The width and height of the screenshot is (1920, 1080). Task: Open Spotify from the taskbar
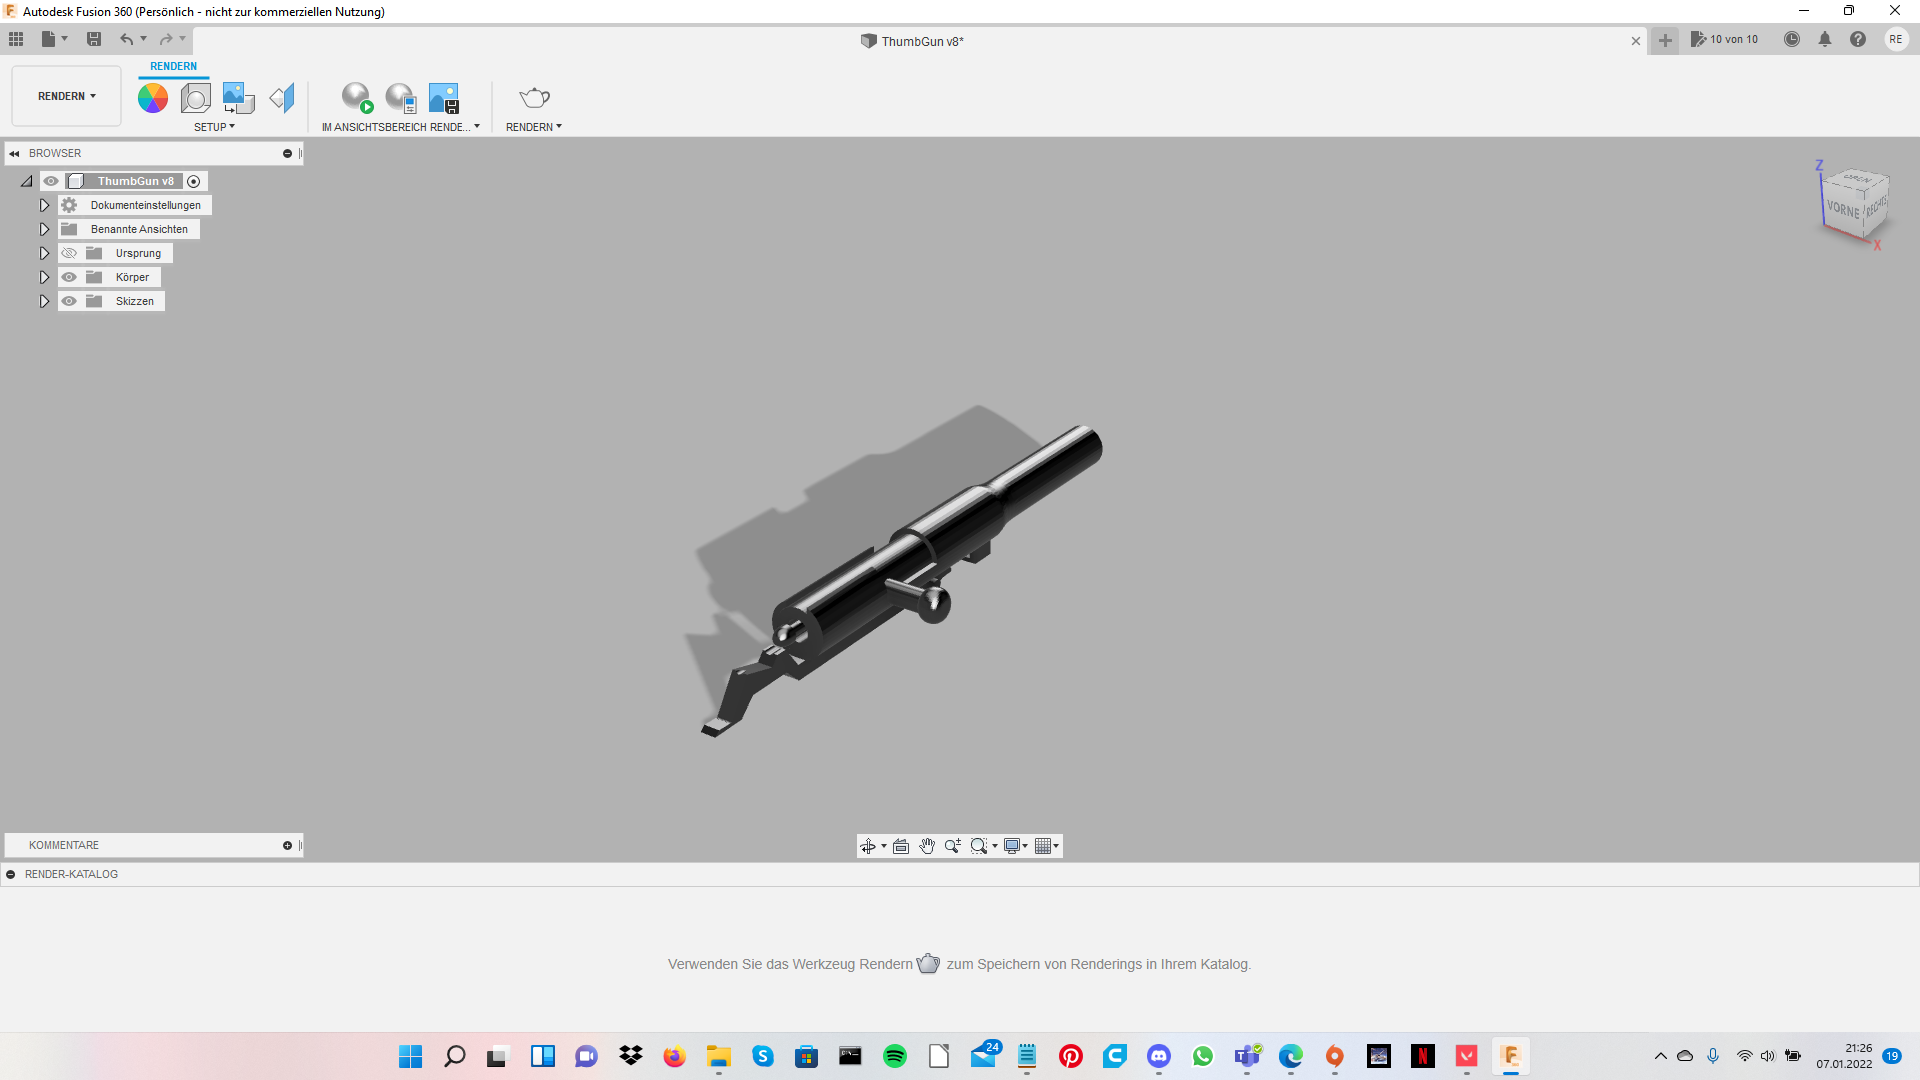[x=894, y=1056]
